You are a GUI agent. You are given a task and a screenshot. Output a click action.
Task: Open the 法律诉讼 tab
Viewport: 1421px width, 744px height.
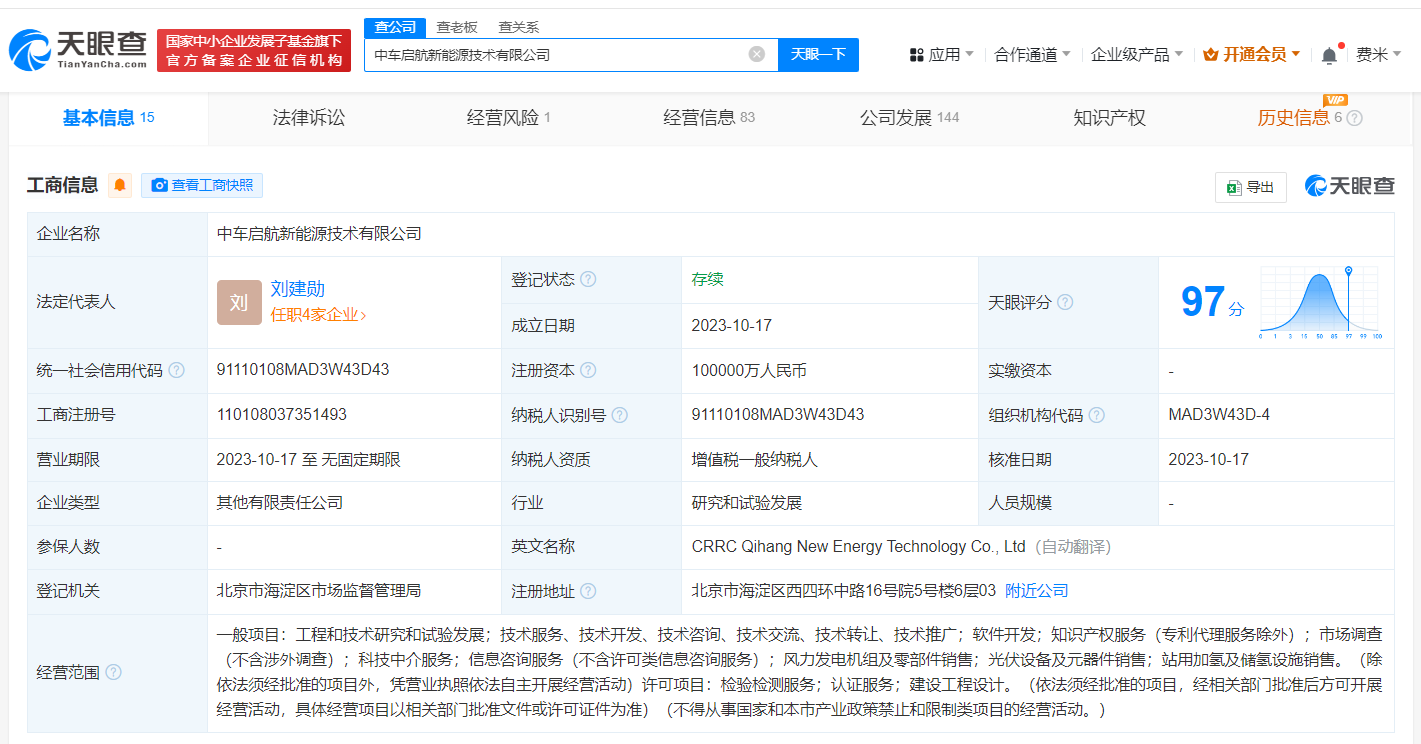point(310,117)
